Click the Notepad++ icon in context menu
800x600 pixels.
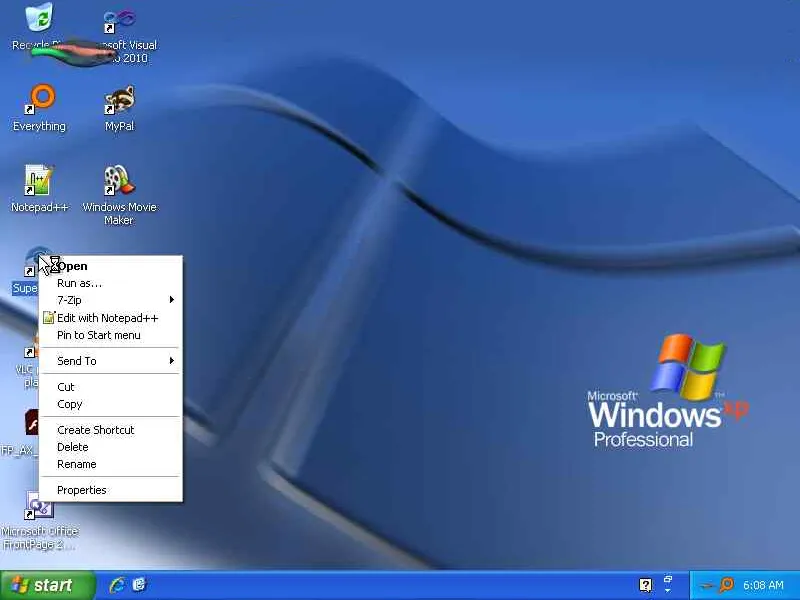pos(48,318)
